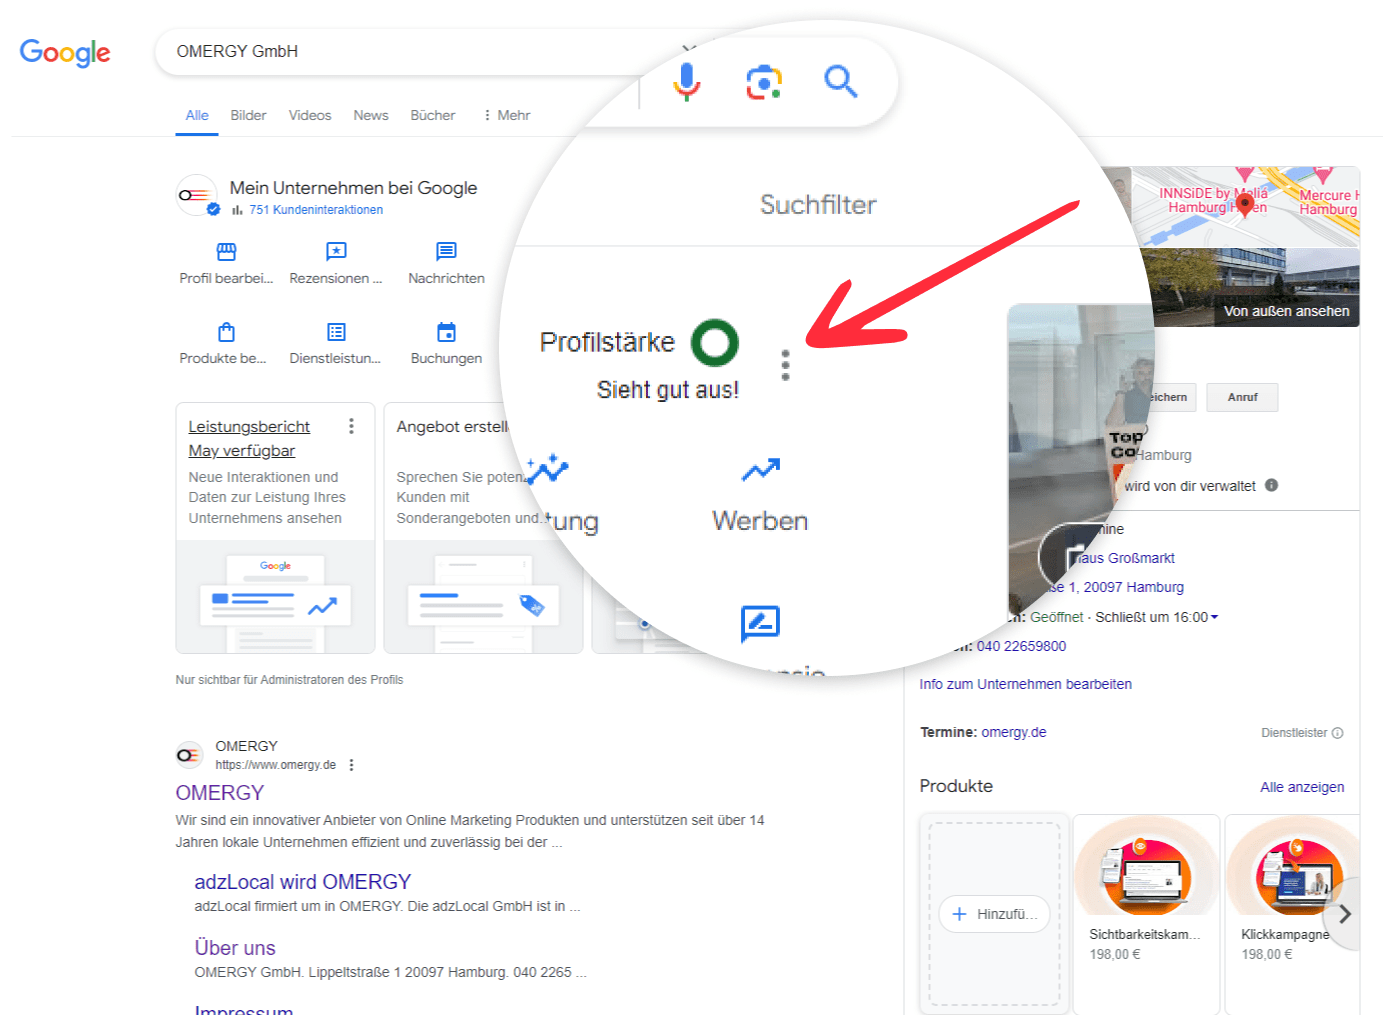Screen dimensions: 1383x1015
Task: Open Profil bearbeiten storefront icon
Action: tap(227, 251)
